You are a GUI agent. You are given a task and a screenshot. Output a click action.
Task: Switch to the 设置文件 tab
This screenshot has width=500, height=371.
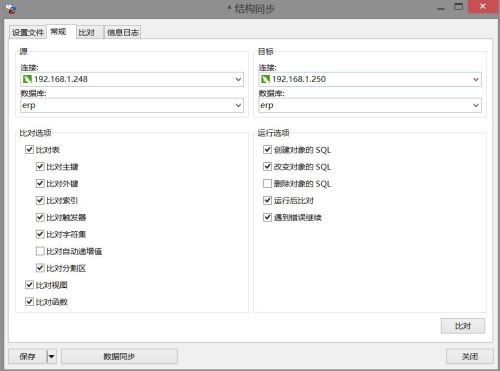tap(28, 32)
